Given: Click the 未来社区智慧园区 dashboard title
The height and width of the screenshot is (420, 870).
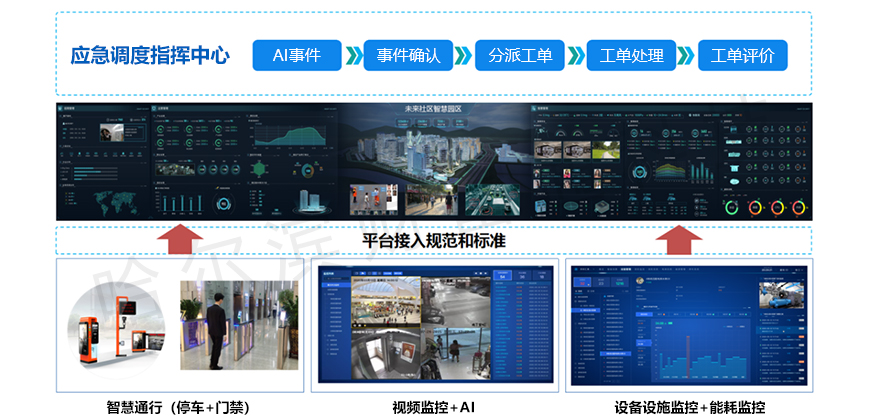Looking at the screenshot, I should (x=432, y=108).
